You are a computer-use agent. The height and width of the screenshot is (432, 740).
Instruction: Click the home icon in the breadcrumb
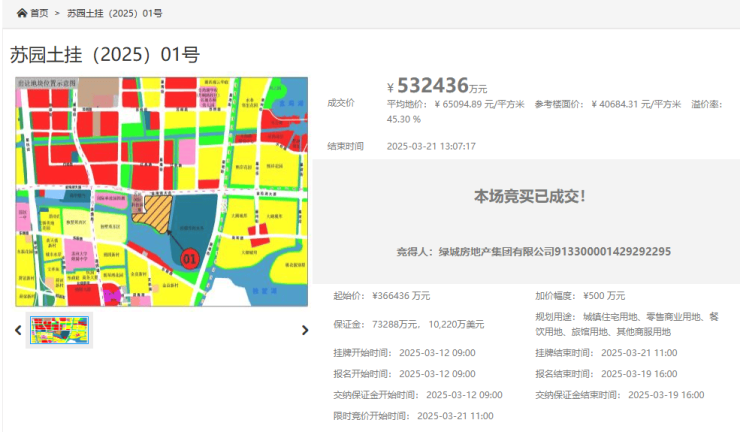pos(21,13)
